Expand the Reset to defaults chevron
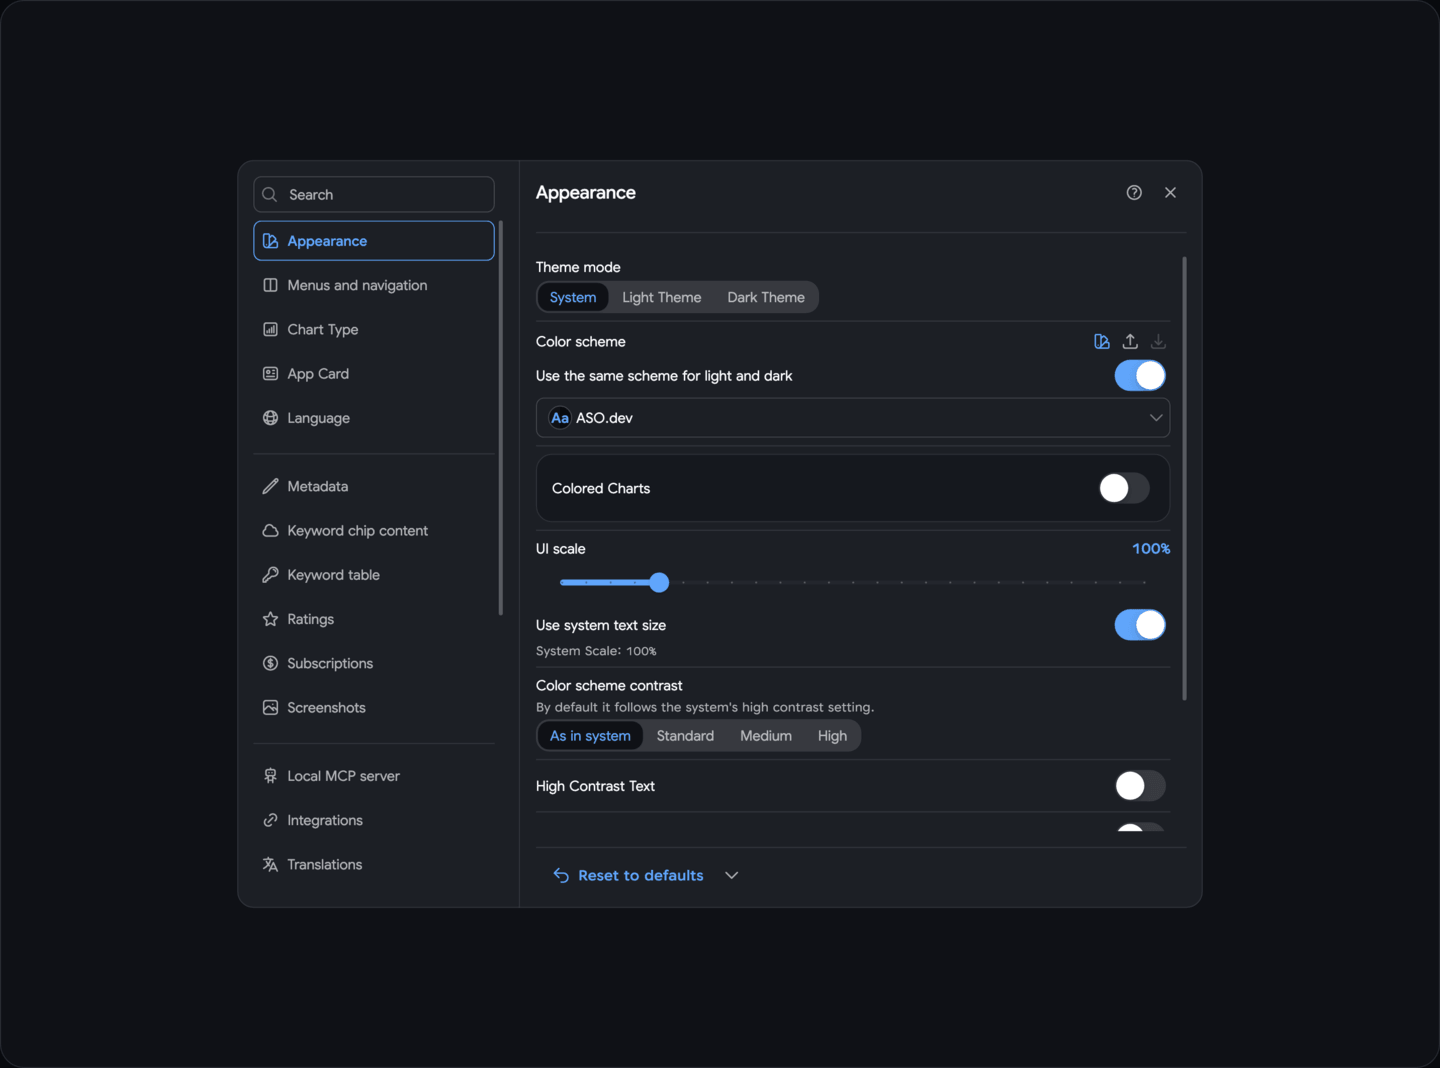The image size is (1440, 1068). [x=732, y=875]
